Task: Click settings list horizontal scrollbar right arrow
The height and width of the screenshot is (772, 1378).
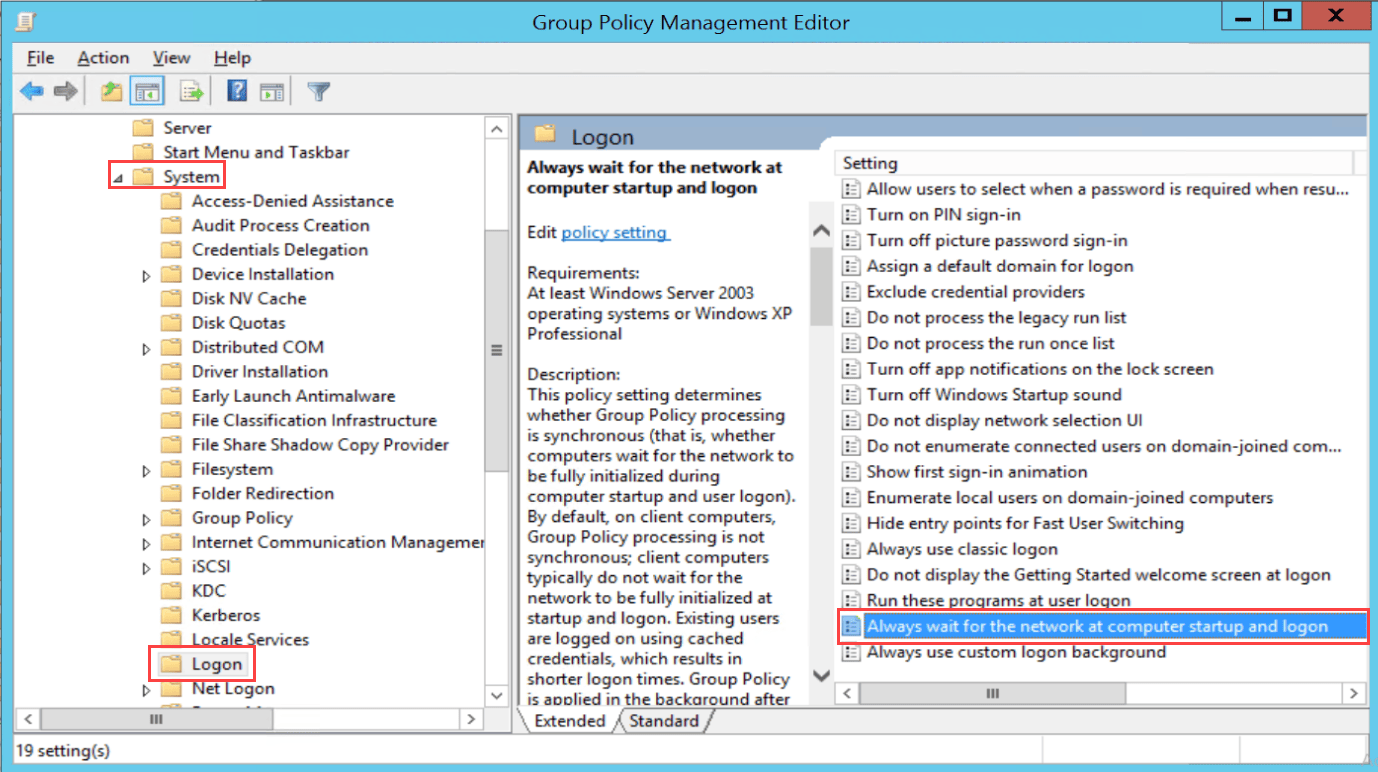Action: [x=1354, y=693]
